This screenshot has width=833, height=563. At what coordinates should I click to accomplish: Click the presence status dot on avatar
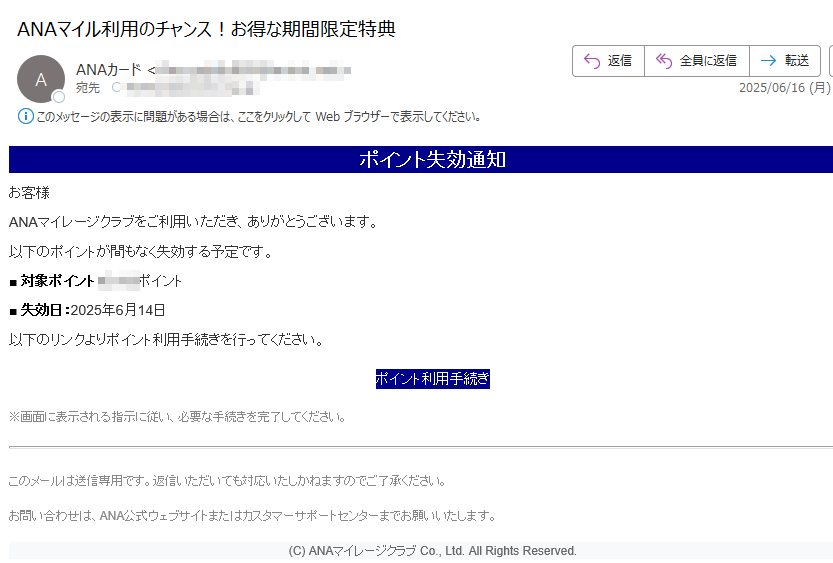(x=58, y=97)
